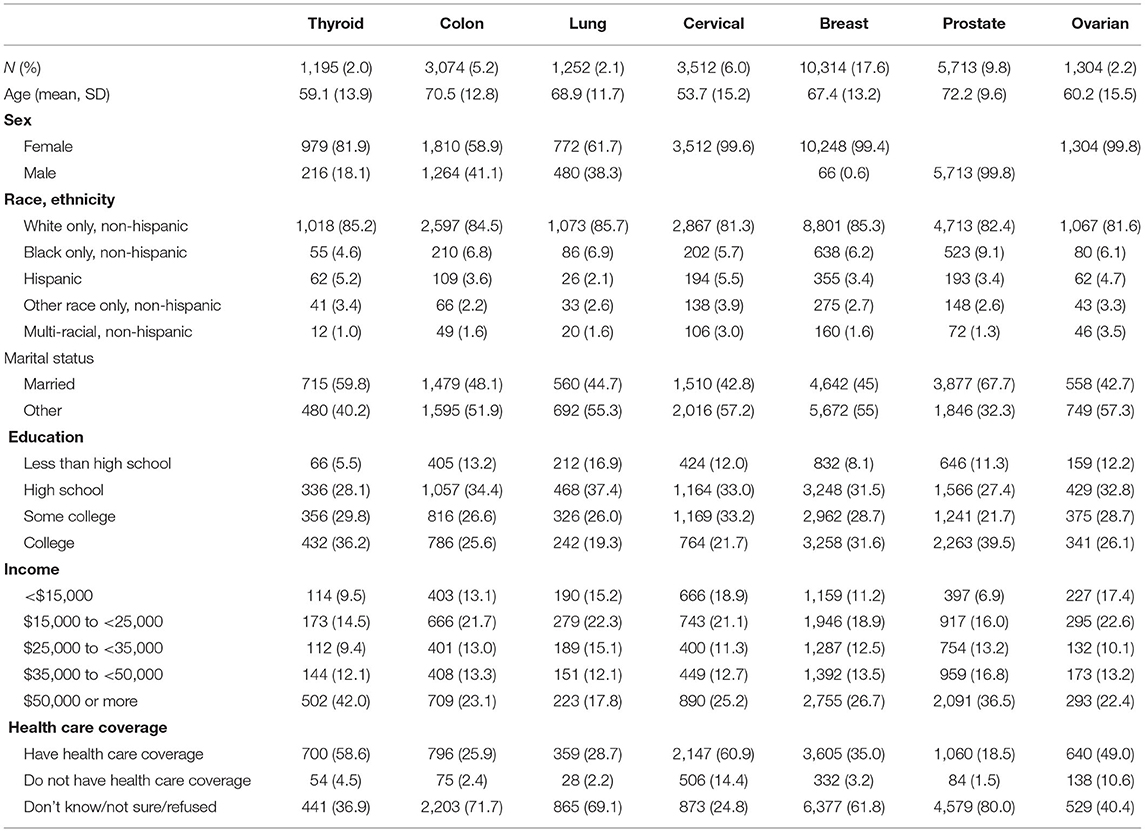Image resolution: width=1145 pixels, height=832 pixels.
Task: Click the High school row label
Action: tap(64, 490)
